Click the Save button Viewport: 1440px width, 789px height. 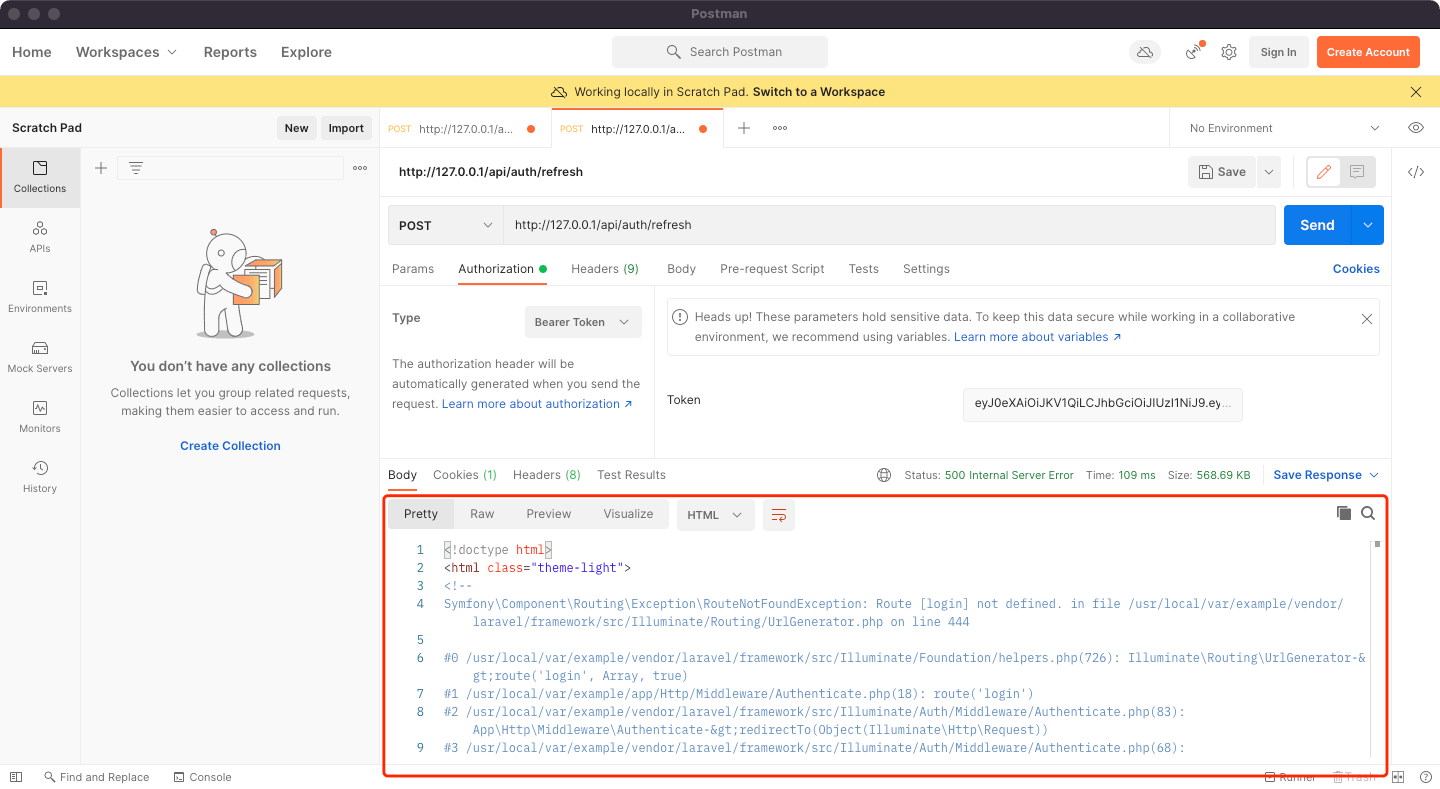[1222, 172]
